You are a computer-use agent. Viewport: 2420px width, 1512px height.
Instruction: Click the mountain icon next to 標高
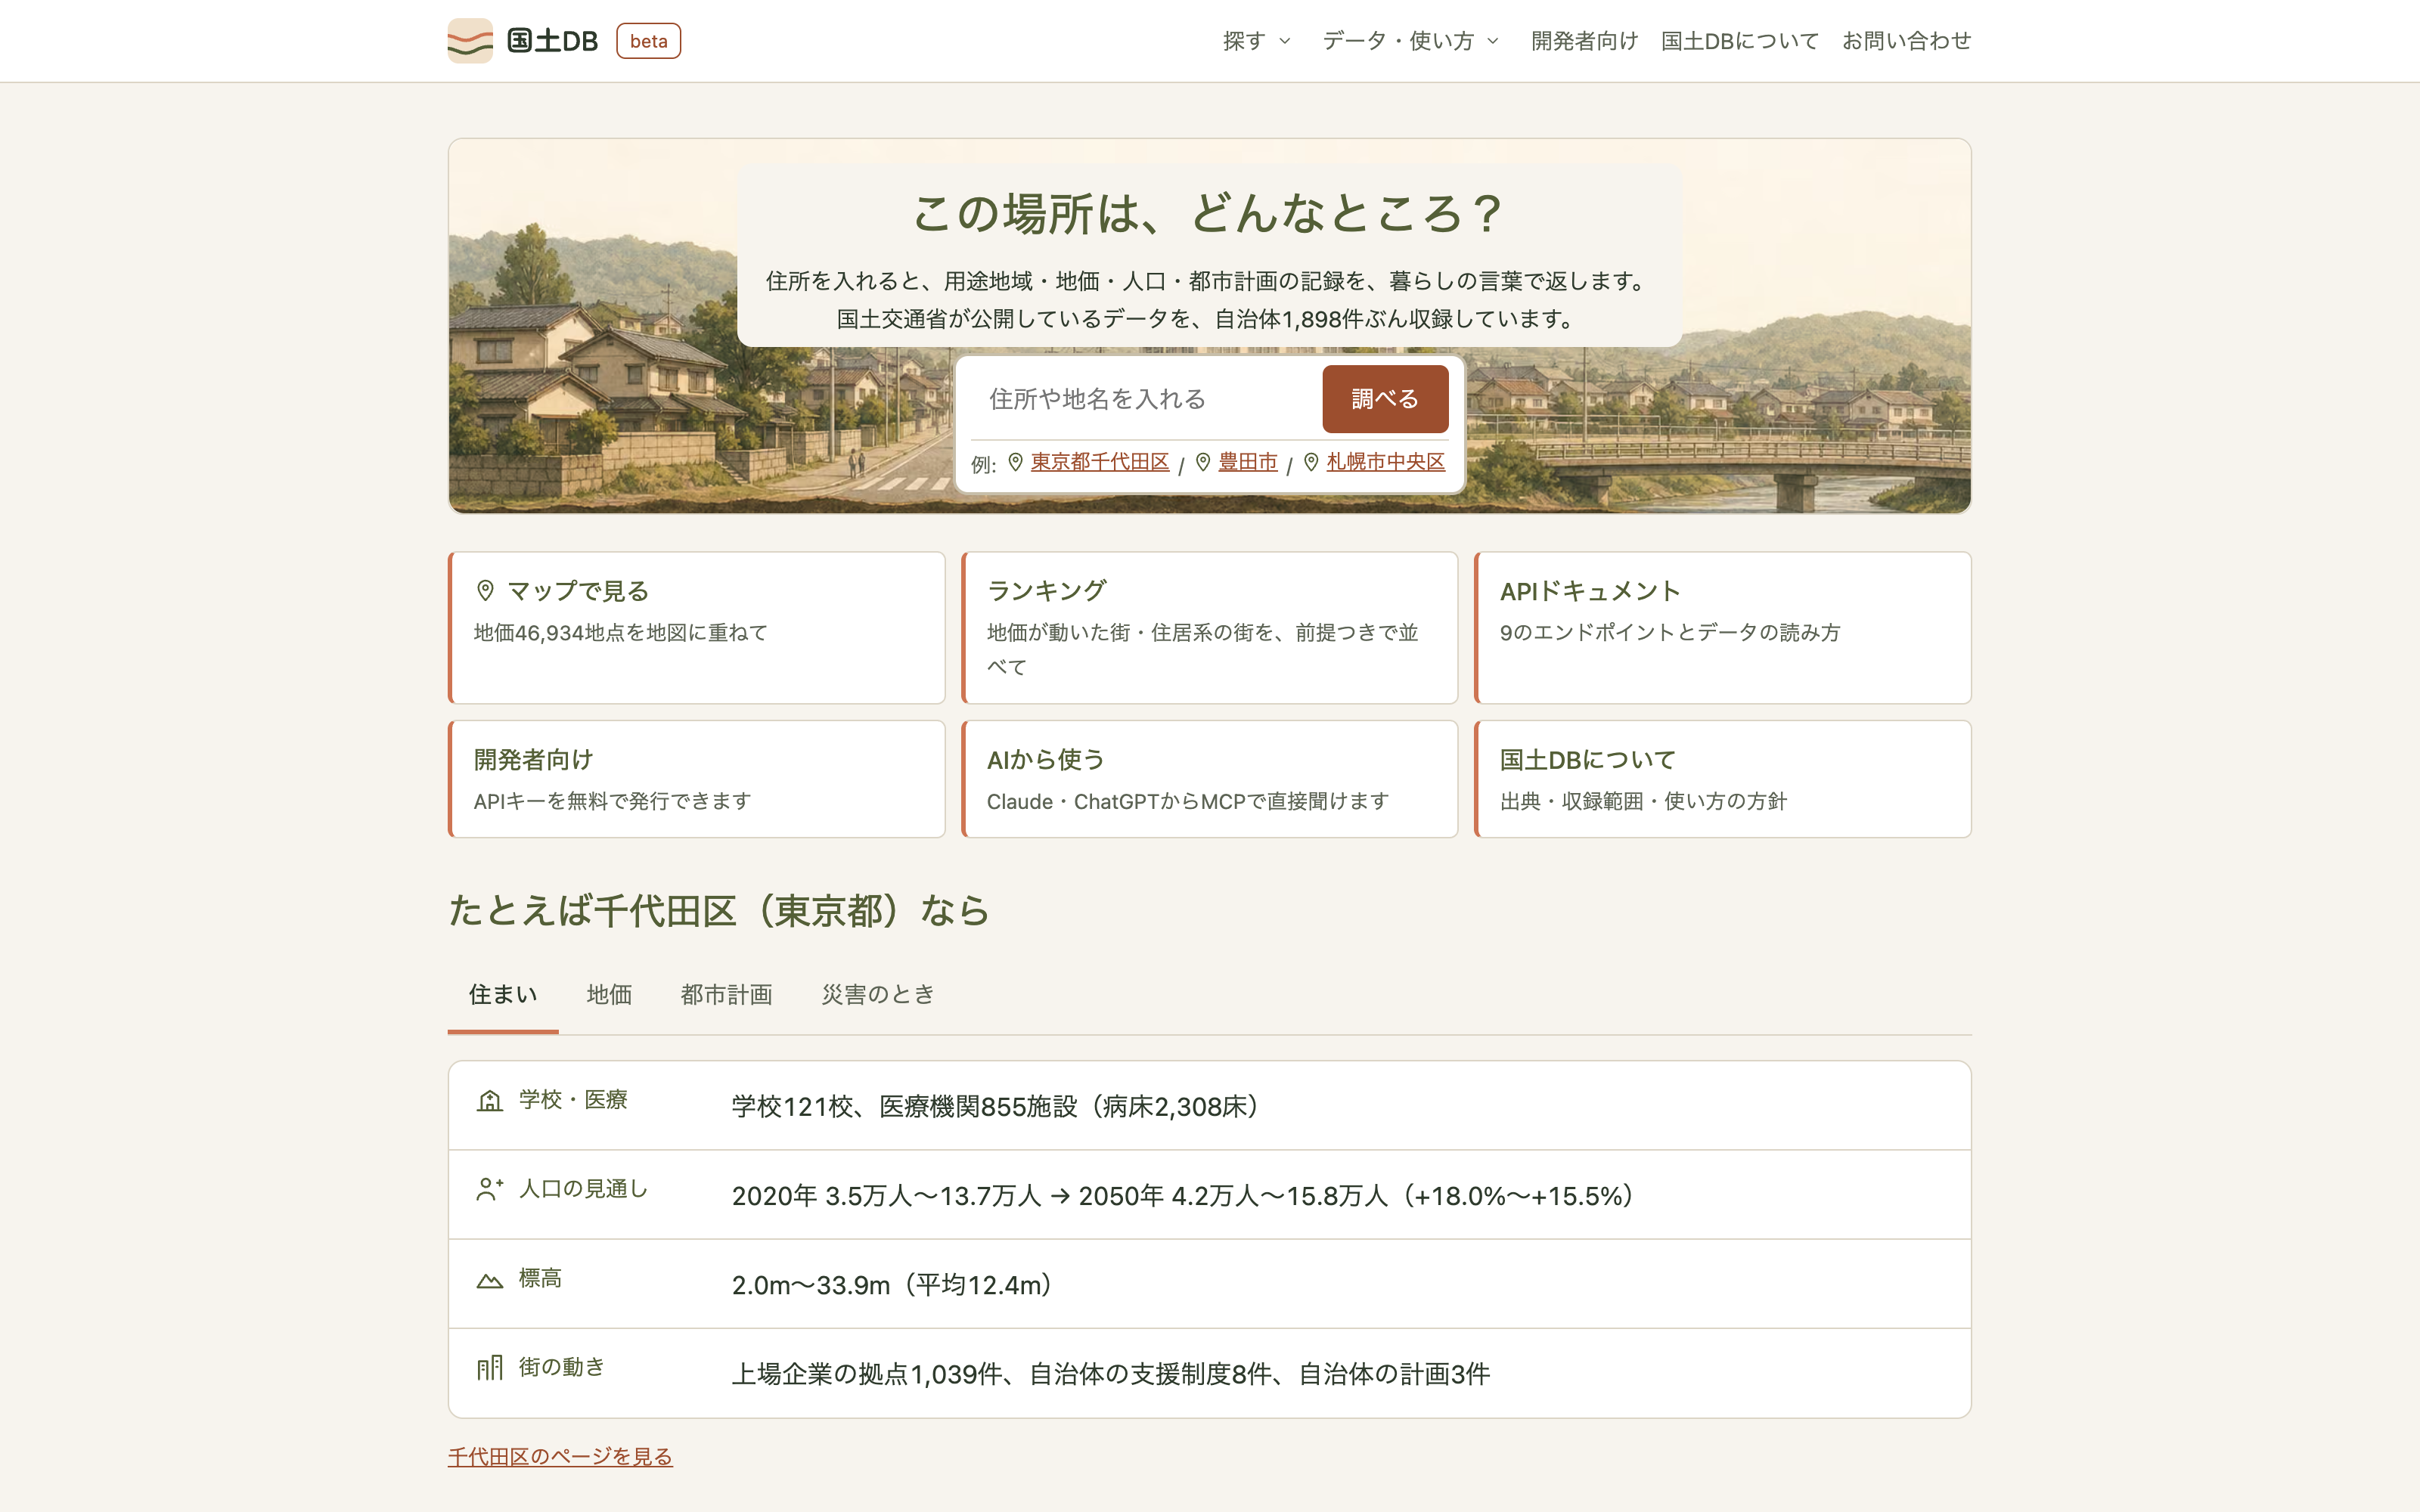pos(489,1279)
